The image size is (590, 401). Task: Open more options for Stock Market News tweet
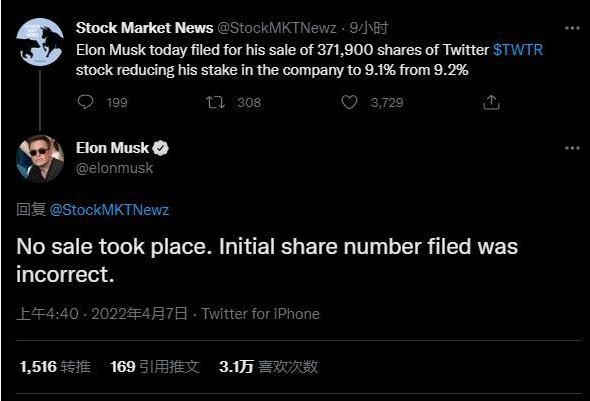click(x=572, y=28)
